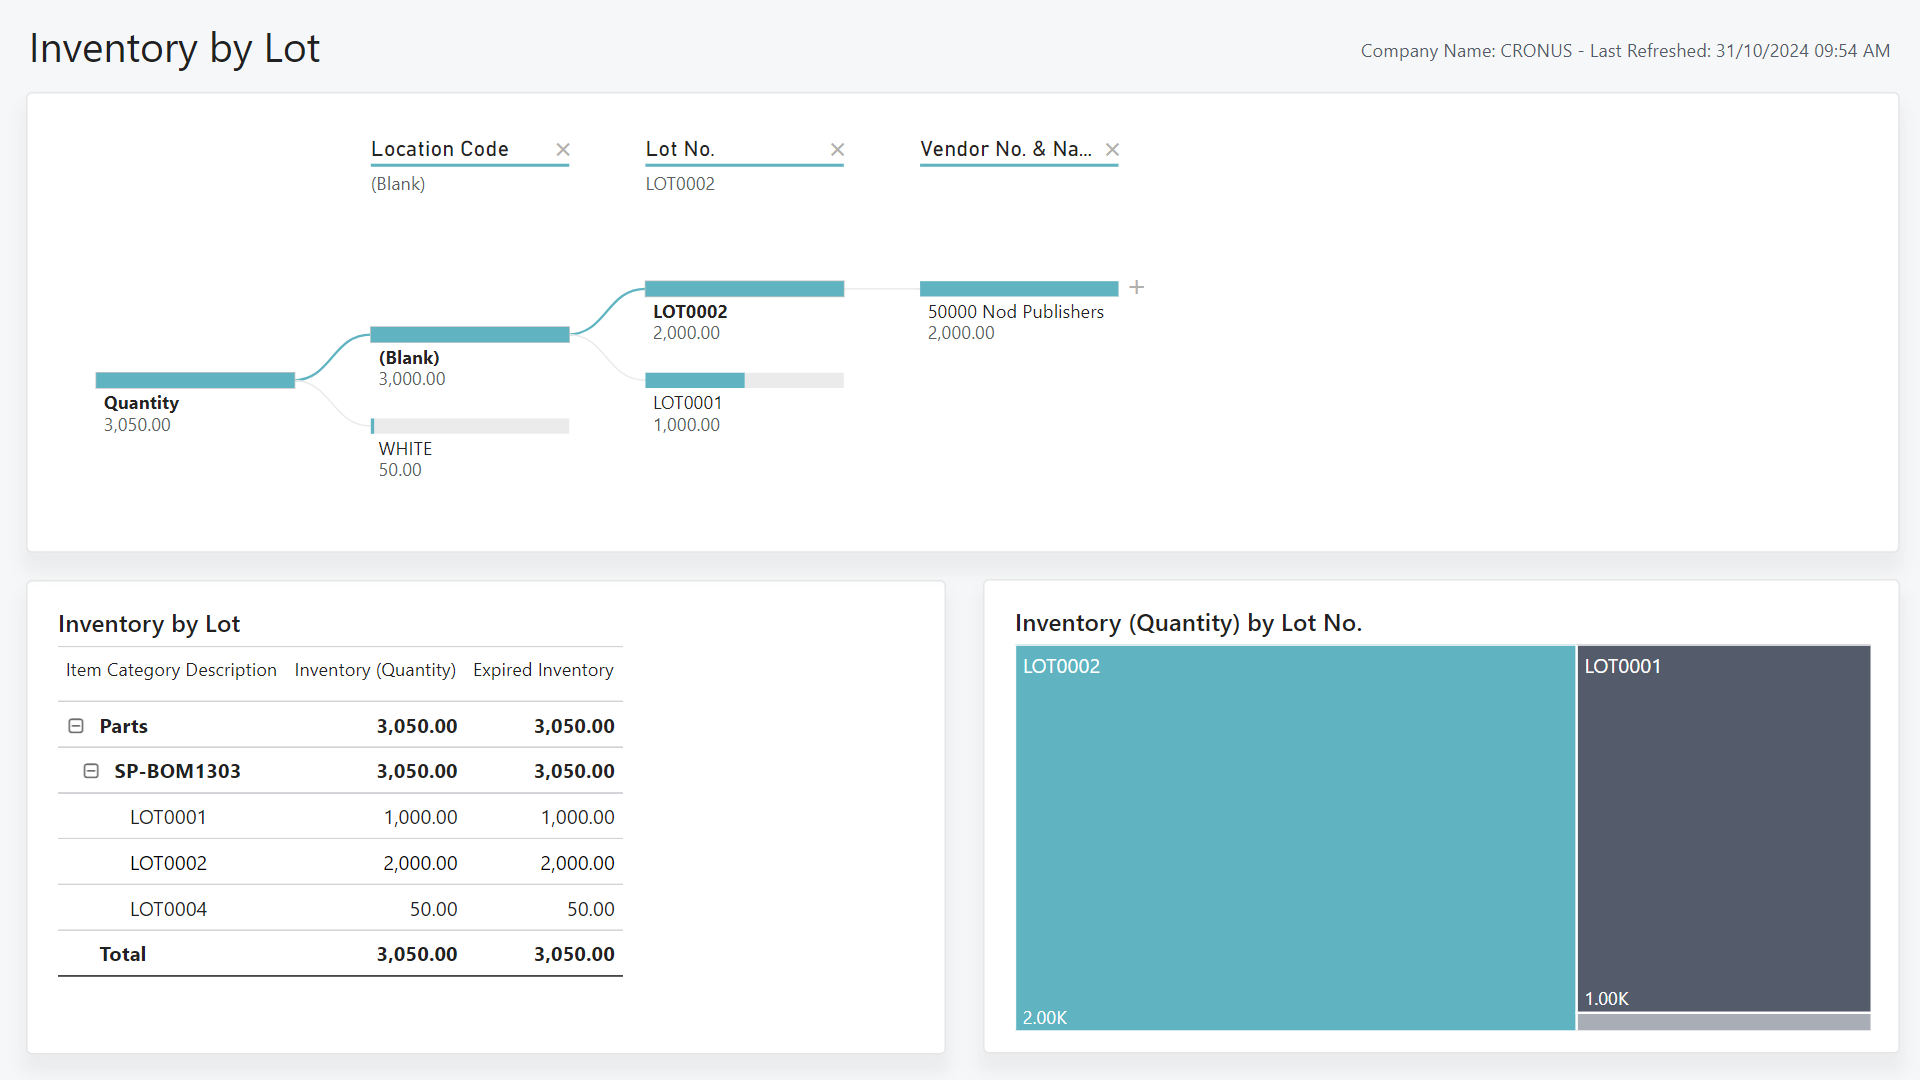Click the Quantity root node bar
The height and width of the screenshot is (1080, 1920).
click(194, 380)
